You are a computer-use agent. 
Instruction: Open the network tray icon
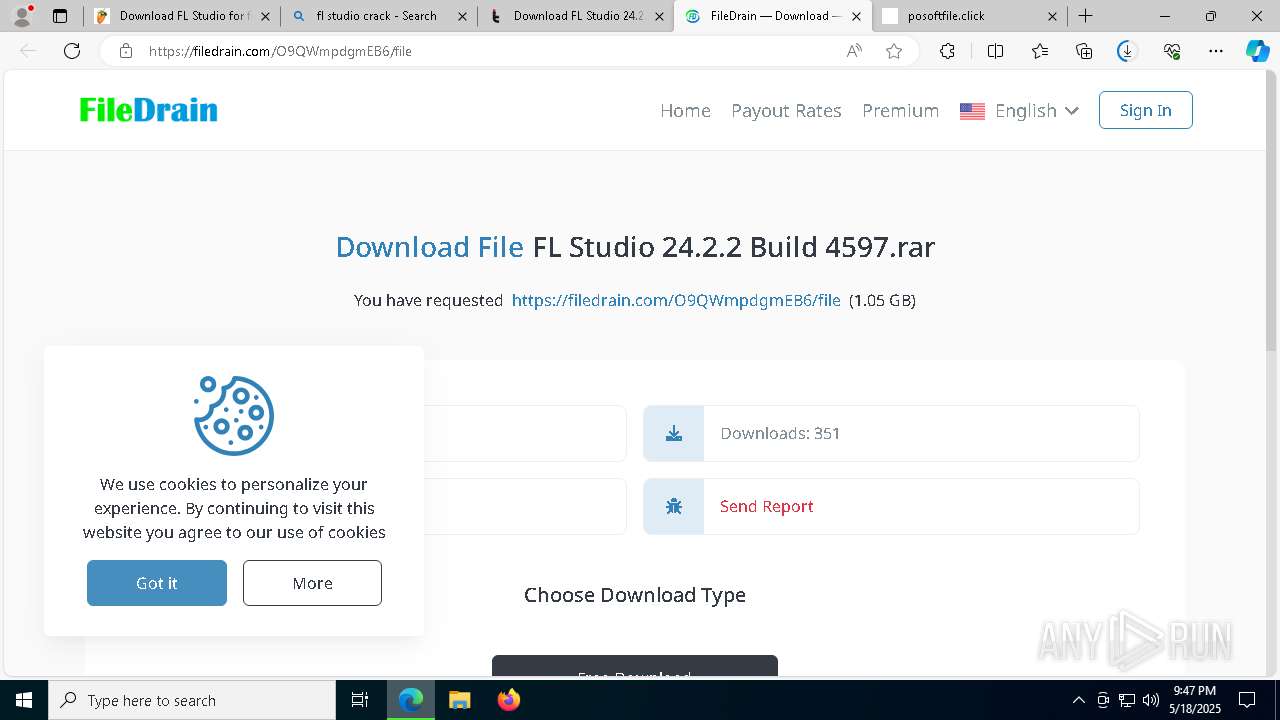click(1127, 700)
